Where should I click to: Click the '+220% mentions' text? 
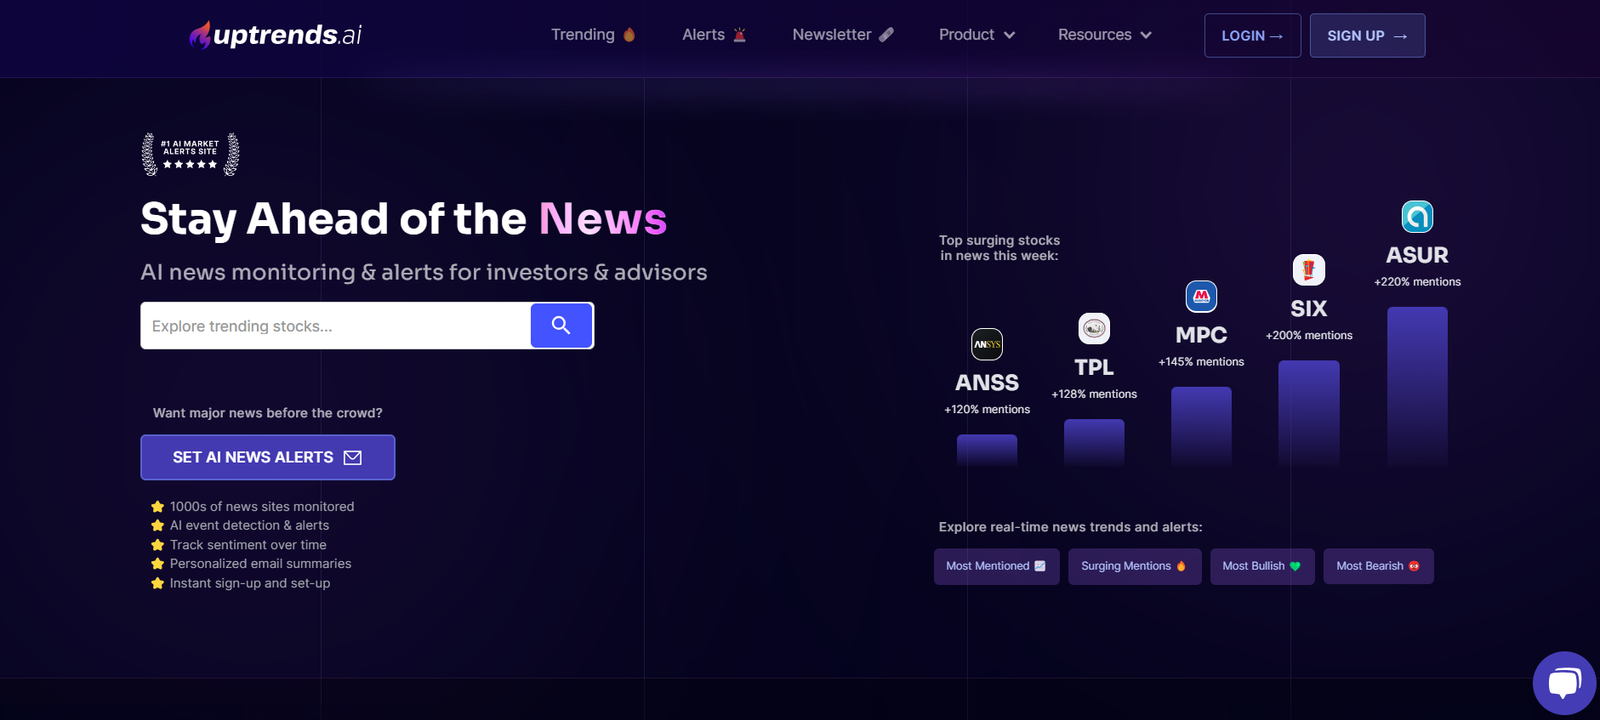coord(1417,282)
